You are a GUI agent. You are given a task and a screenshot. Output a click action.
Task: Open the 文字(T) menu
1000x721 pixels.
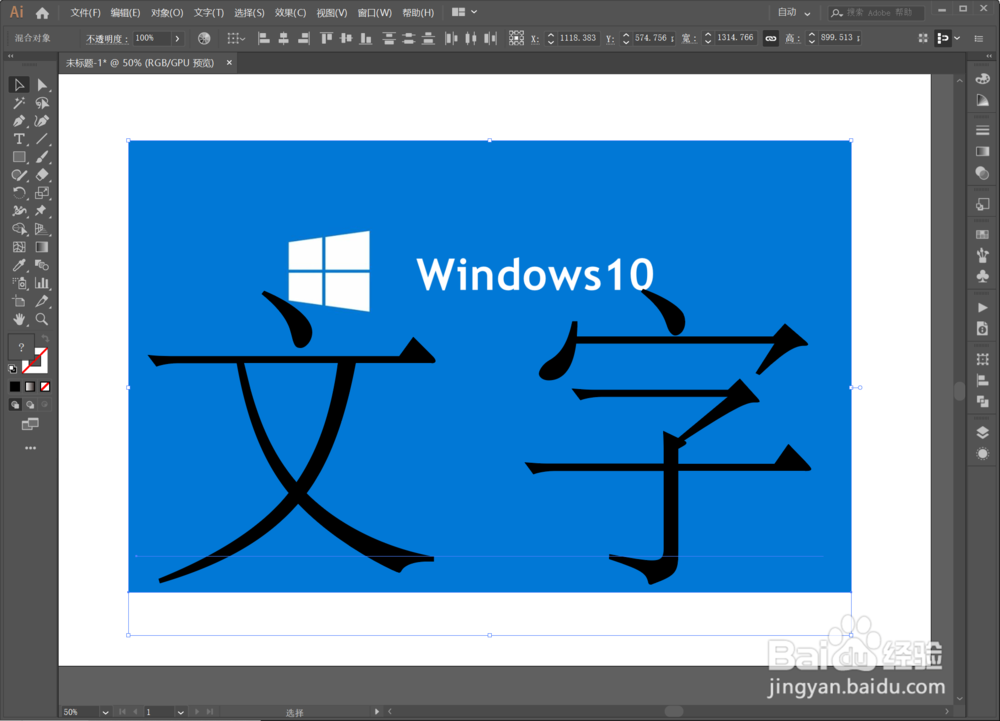[x=209, y=13]
